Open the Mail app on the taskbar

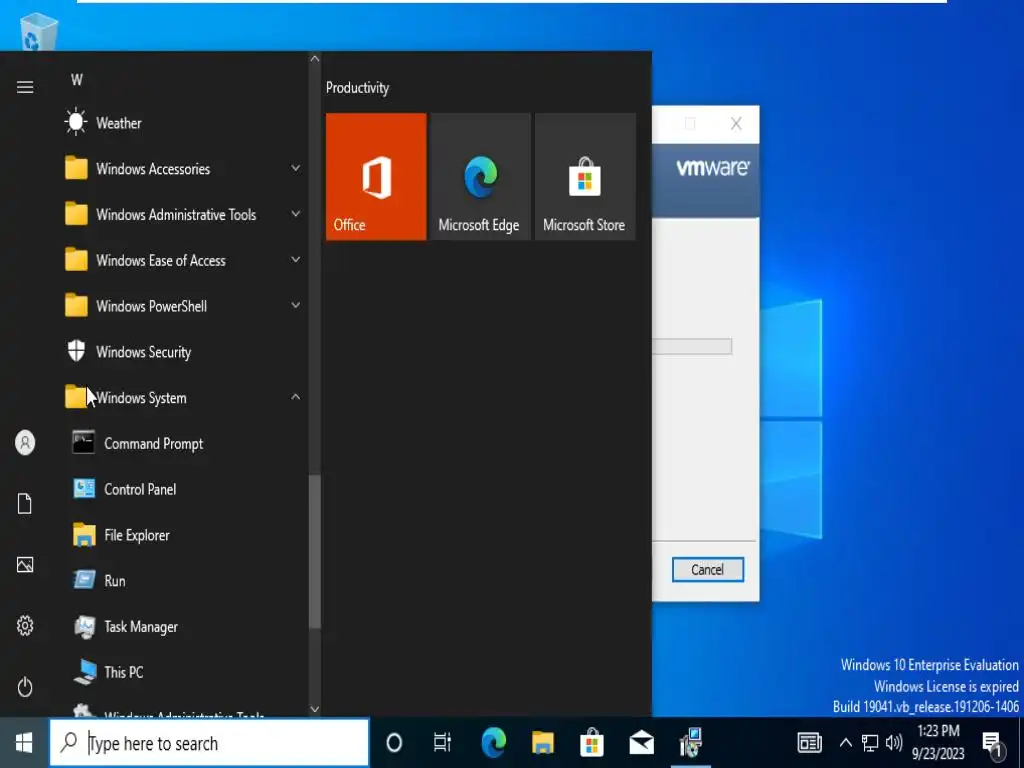click(x=641, y=743)
